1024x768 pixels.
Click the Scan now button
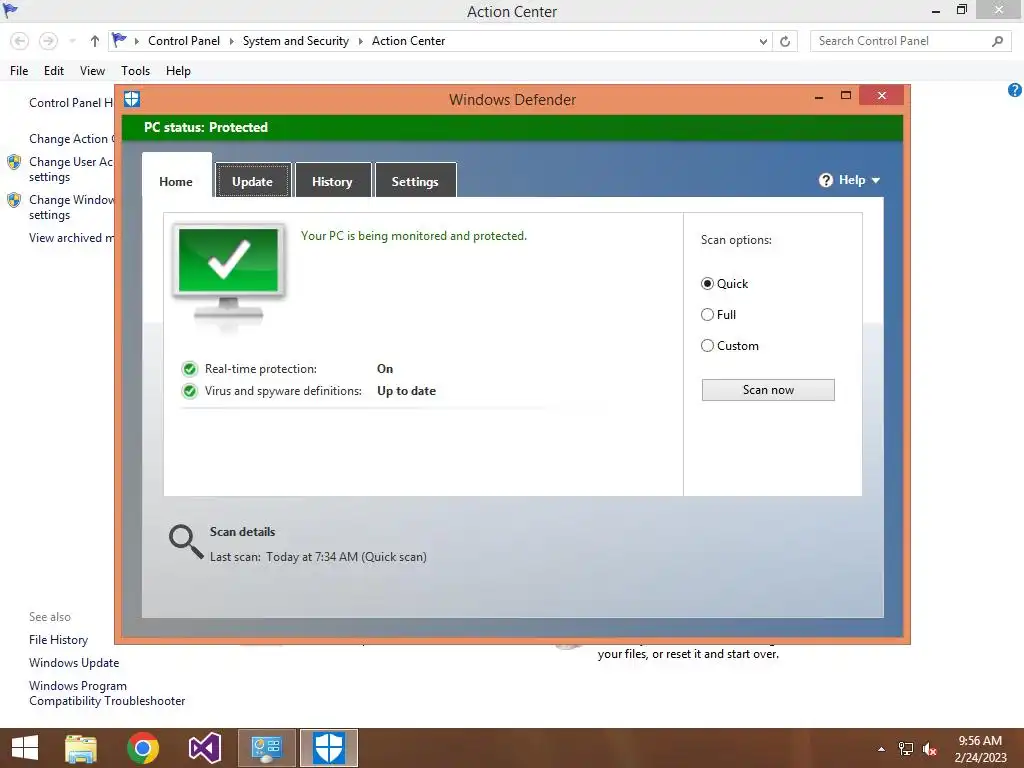(x=768, y=390)
